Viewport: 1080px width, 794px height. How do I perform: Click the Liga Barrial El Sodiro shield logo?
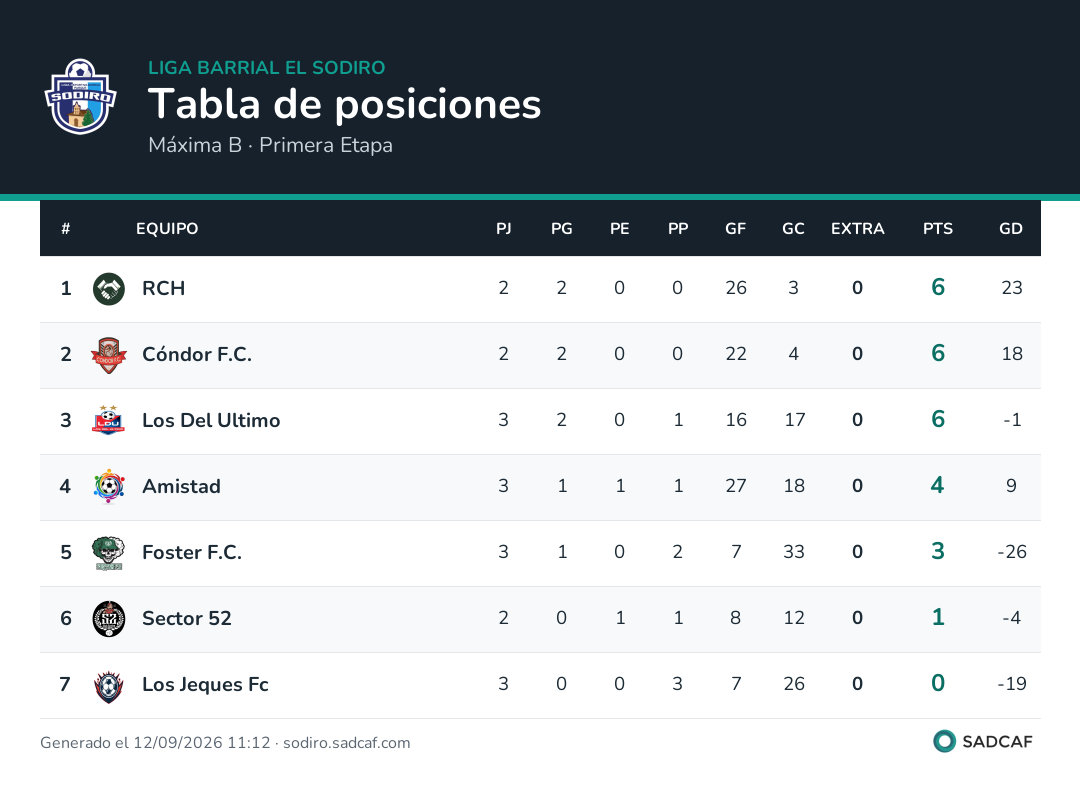tap(81, 96)
